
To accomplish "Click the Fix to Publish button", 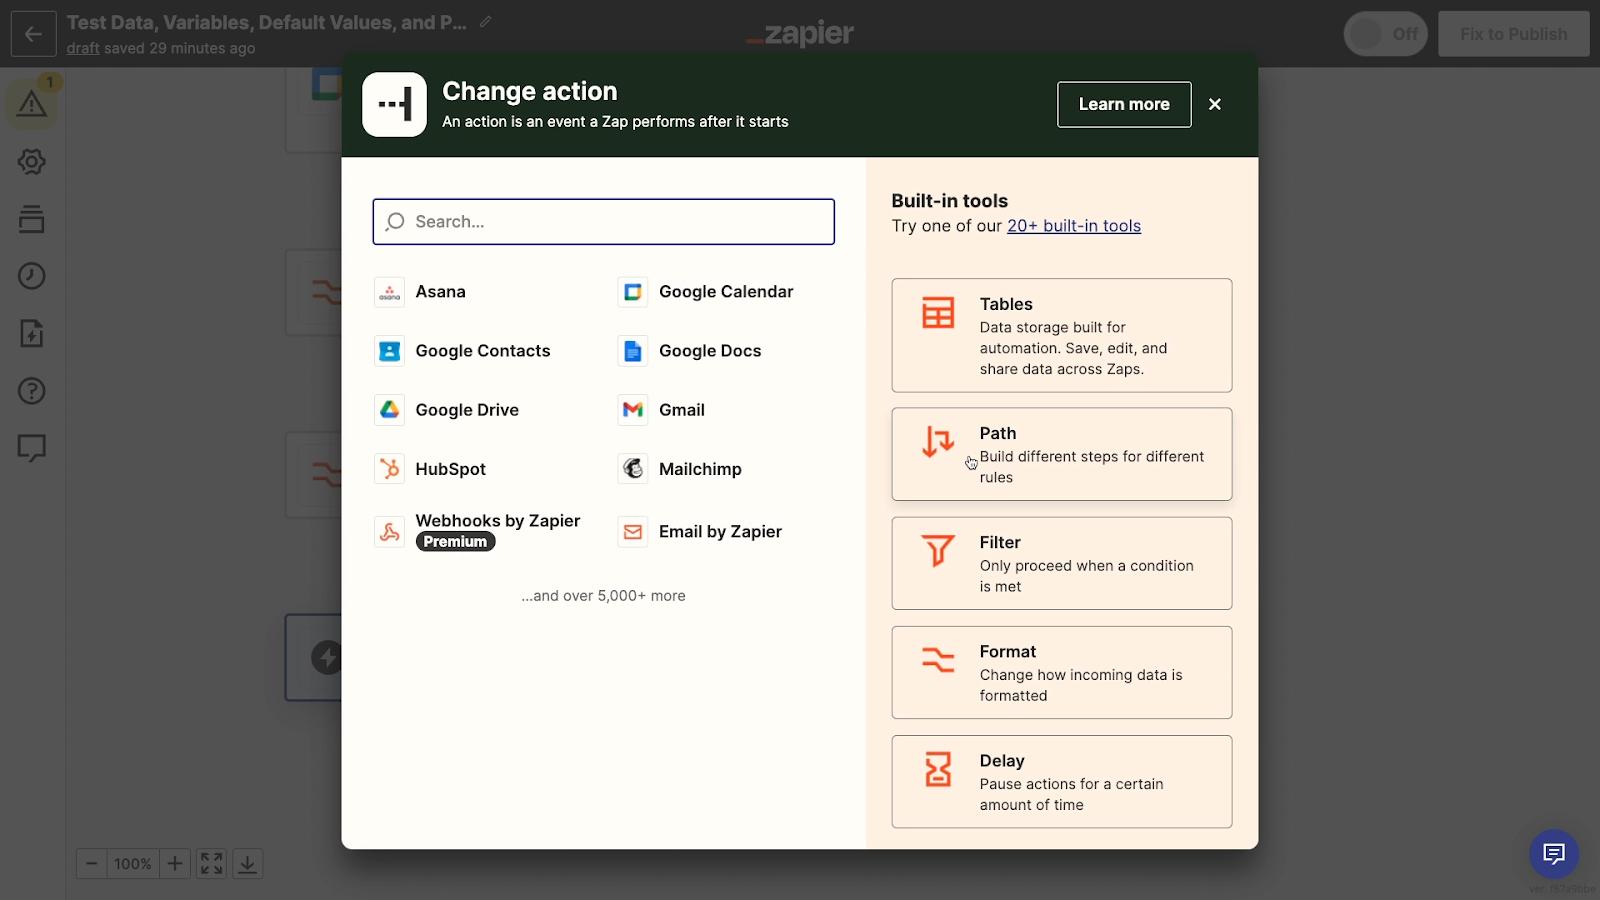I will [1514, 34].
